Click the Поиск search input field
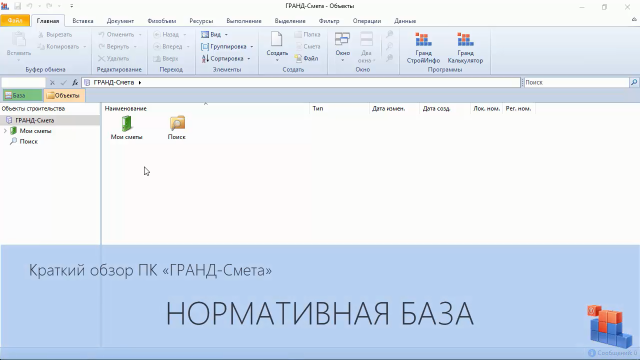This screenshot has width=640, height=360. (x=577, y=82)
